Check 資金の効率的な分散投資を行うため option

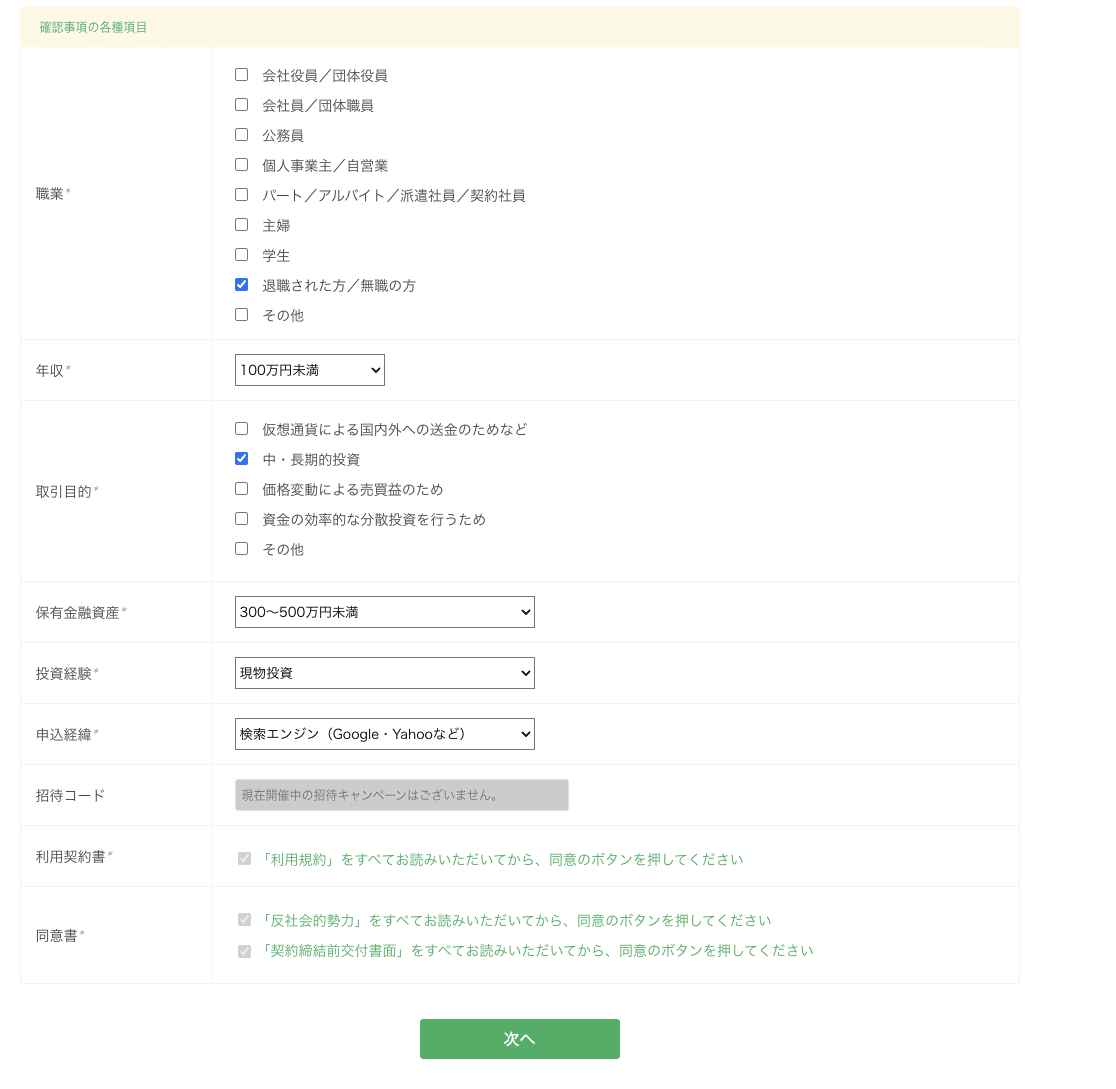(x=241, y=518)
